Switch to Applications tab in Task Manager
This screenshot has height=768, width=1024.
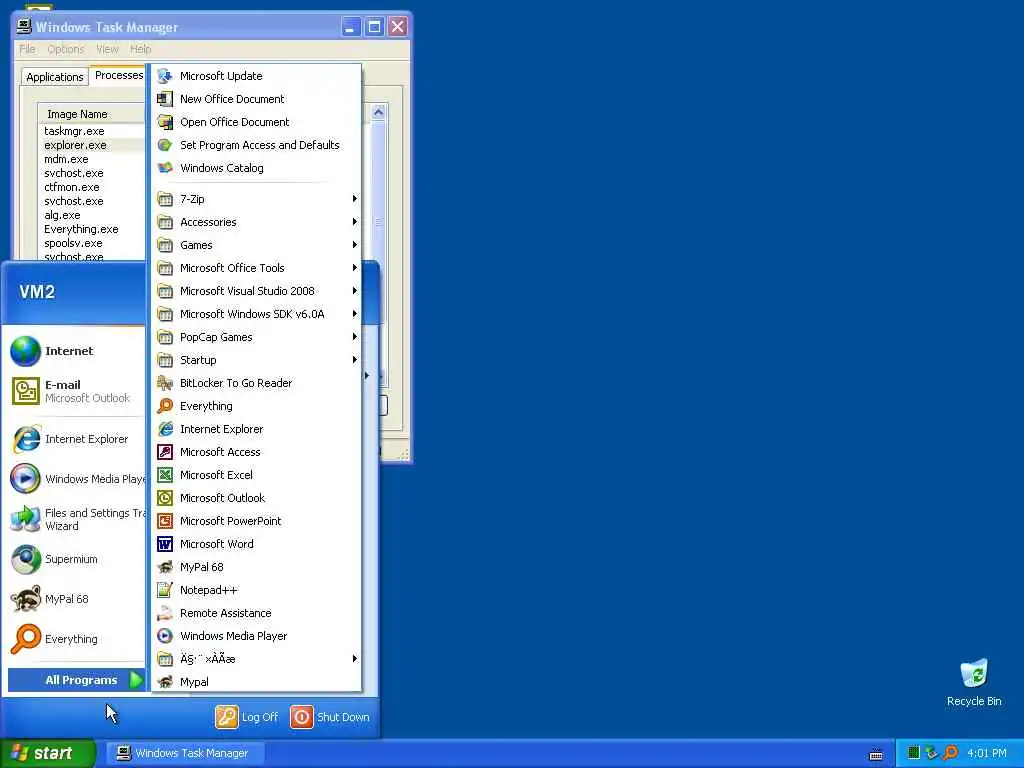tap(55, 77)
